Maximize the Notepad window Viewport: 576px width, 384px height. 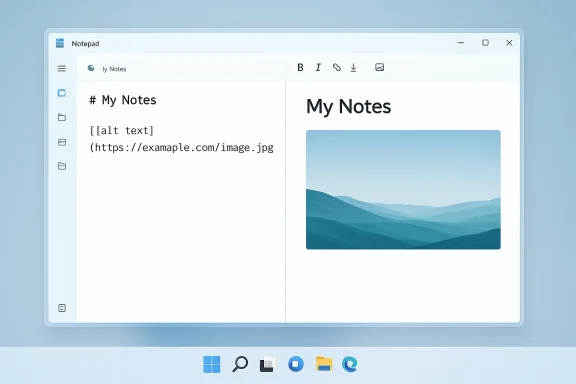485,43
